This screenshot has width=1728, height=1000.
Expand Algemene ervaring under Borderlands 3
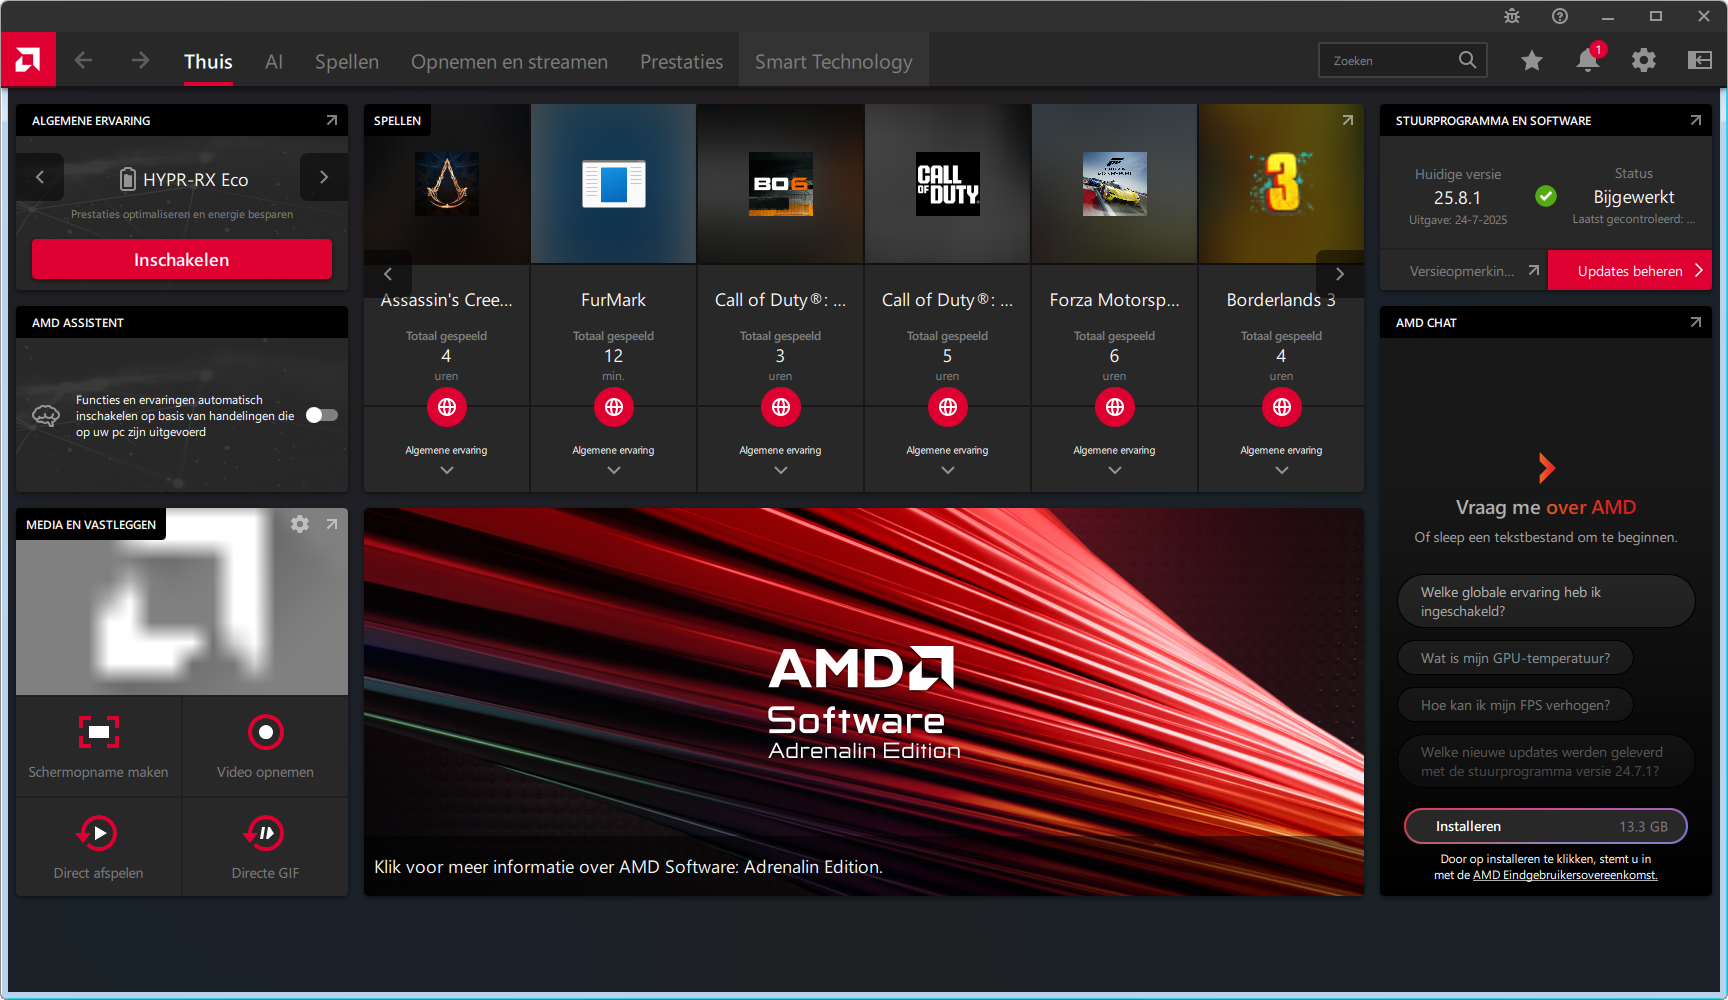pyautogui.click(x=1281, y=470)
